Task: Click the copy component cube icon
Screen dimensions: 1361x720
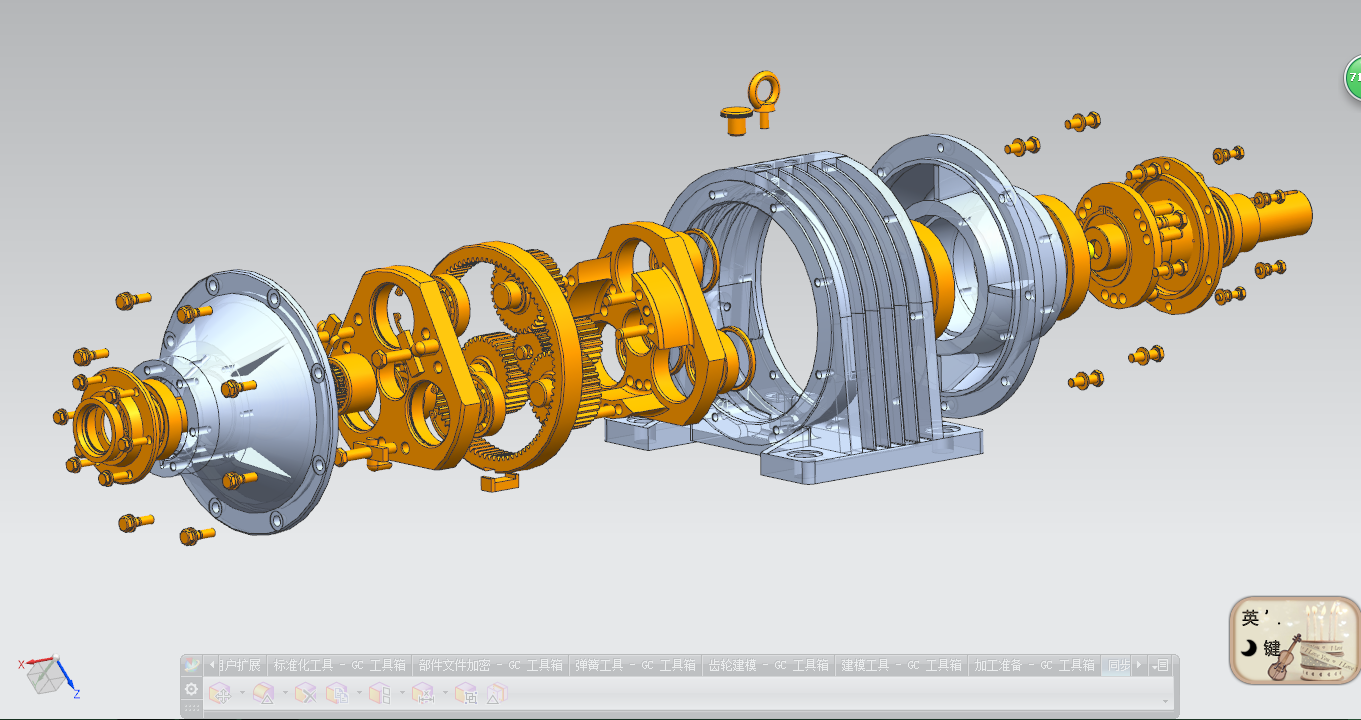Action: [x=337, y=692]
